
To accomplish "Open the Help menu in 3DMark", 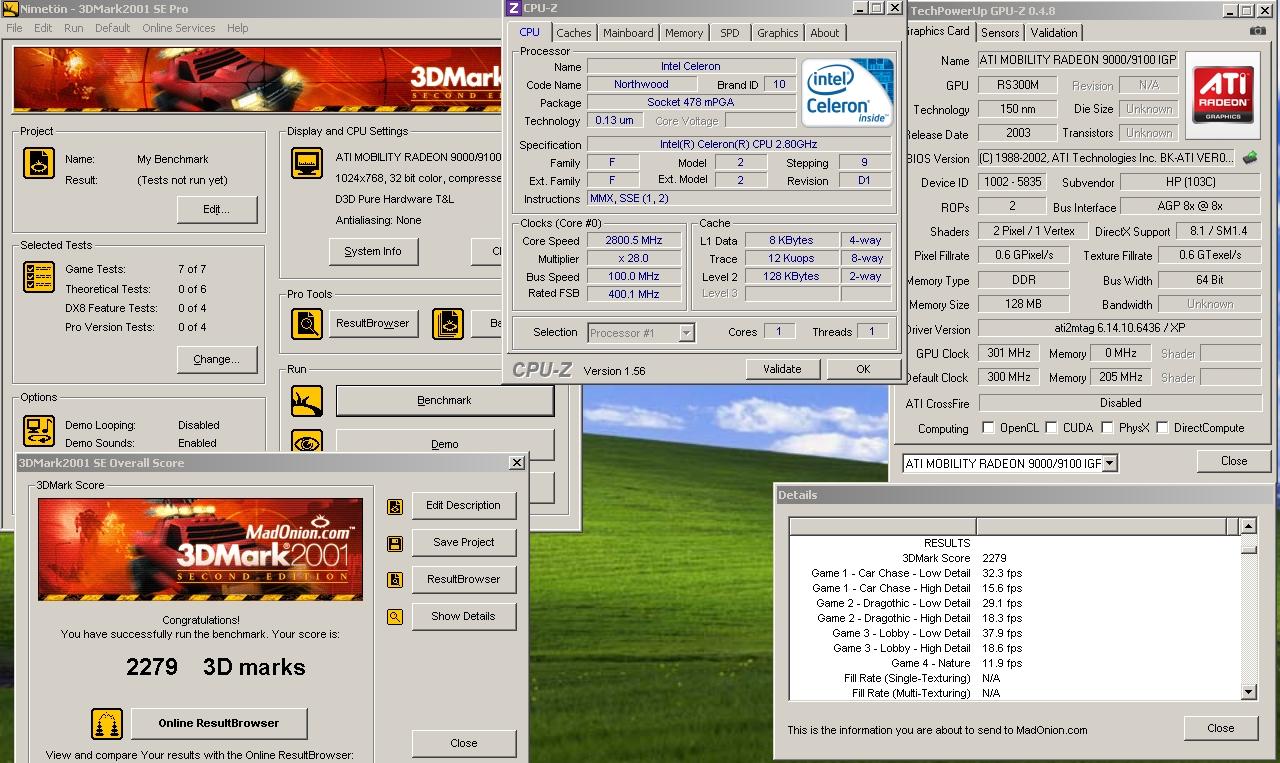I will pyautogui.click(x=238, y=28).
